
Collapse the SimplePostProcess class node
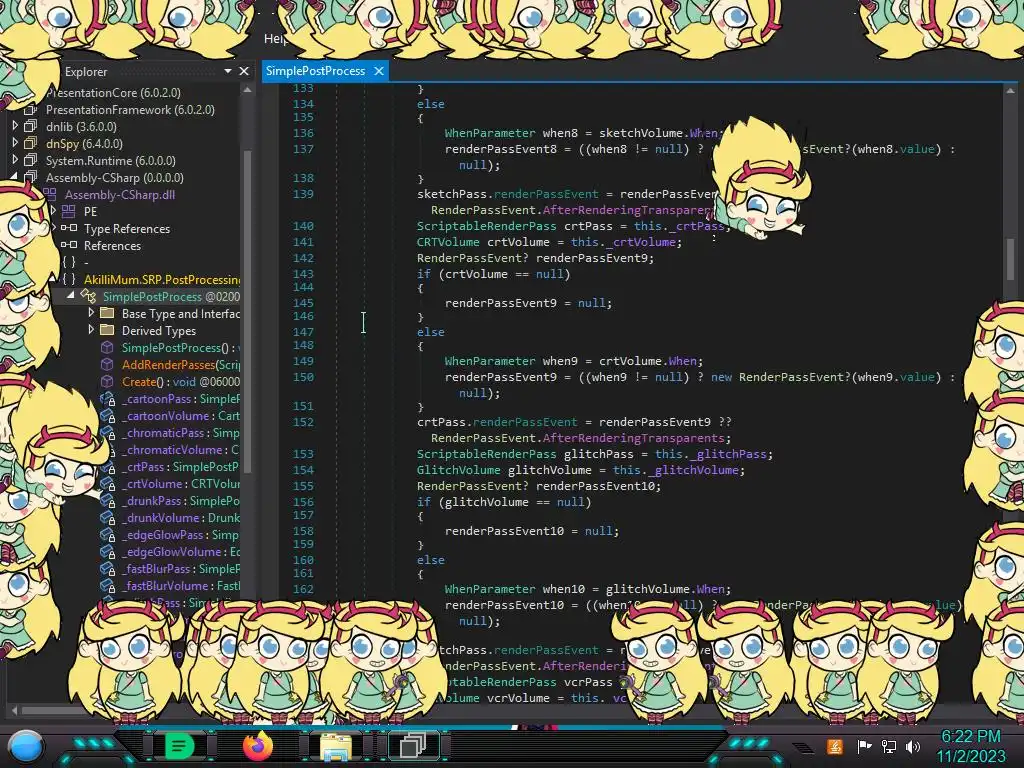tap(71, 296)
